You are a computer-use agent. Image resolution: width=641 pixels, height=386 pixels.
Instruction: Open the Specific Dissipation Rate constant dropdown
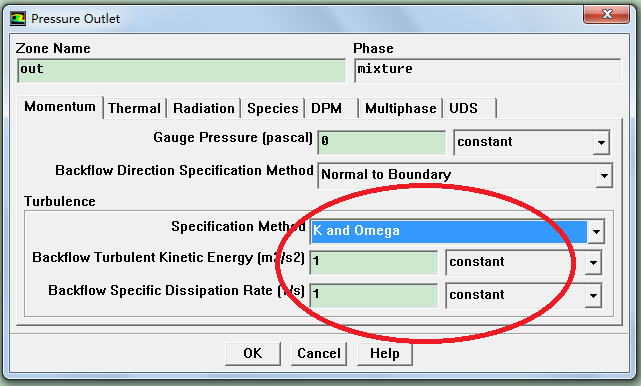click(x=524, y=296)
